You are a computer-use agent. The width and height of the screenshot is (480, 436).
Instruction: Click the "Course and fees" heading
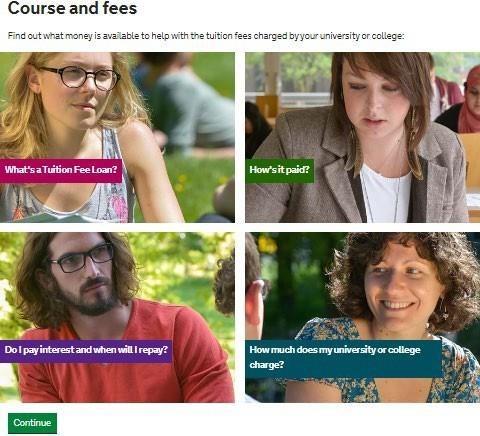click(x=72, y=8)
